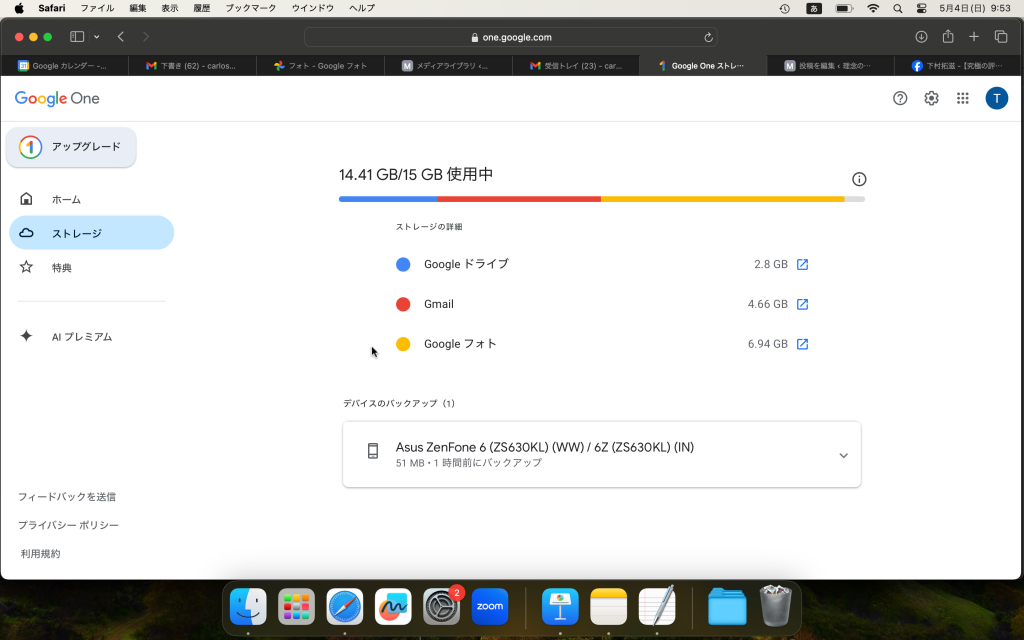Click the Time Machine menu bar icon
This screenshot has height=640, width=1024.
pyautogui.click(x=785, y=8)
